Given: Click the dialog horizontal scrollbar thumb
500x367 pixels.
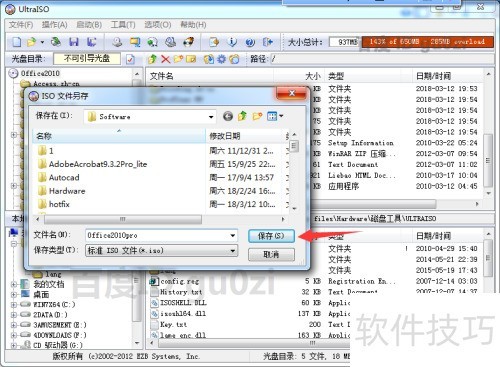Looking at the screenshot, I should pos(123,219).
